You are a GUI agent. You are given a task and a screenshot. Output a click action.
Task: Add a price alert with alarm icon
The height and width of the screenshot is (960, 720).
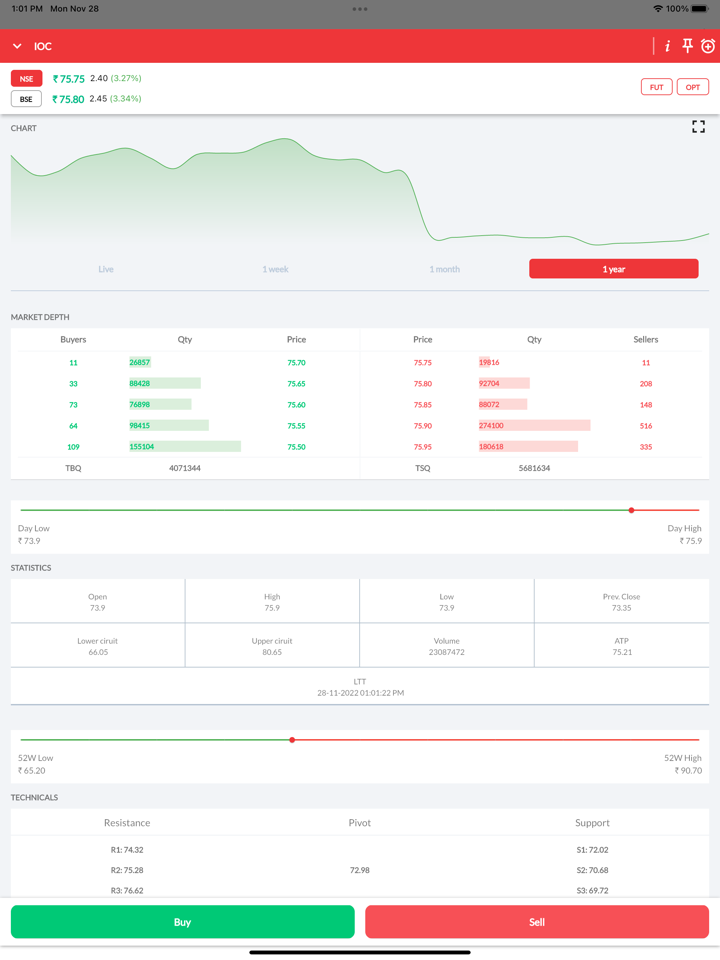[x=708, y=46]
